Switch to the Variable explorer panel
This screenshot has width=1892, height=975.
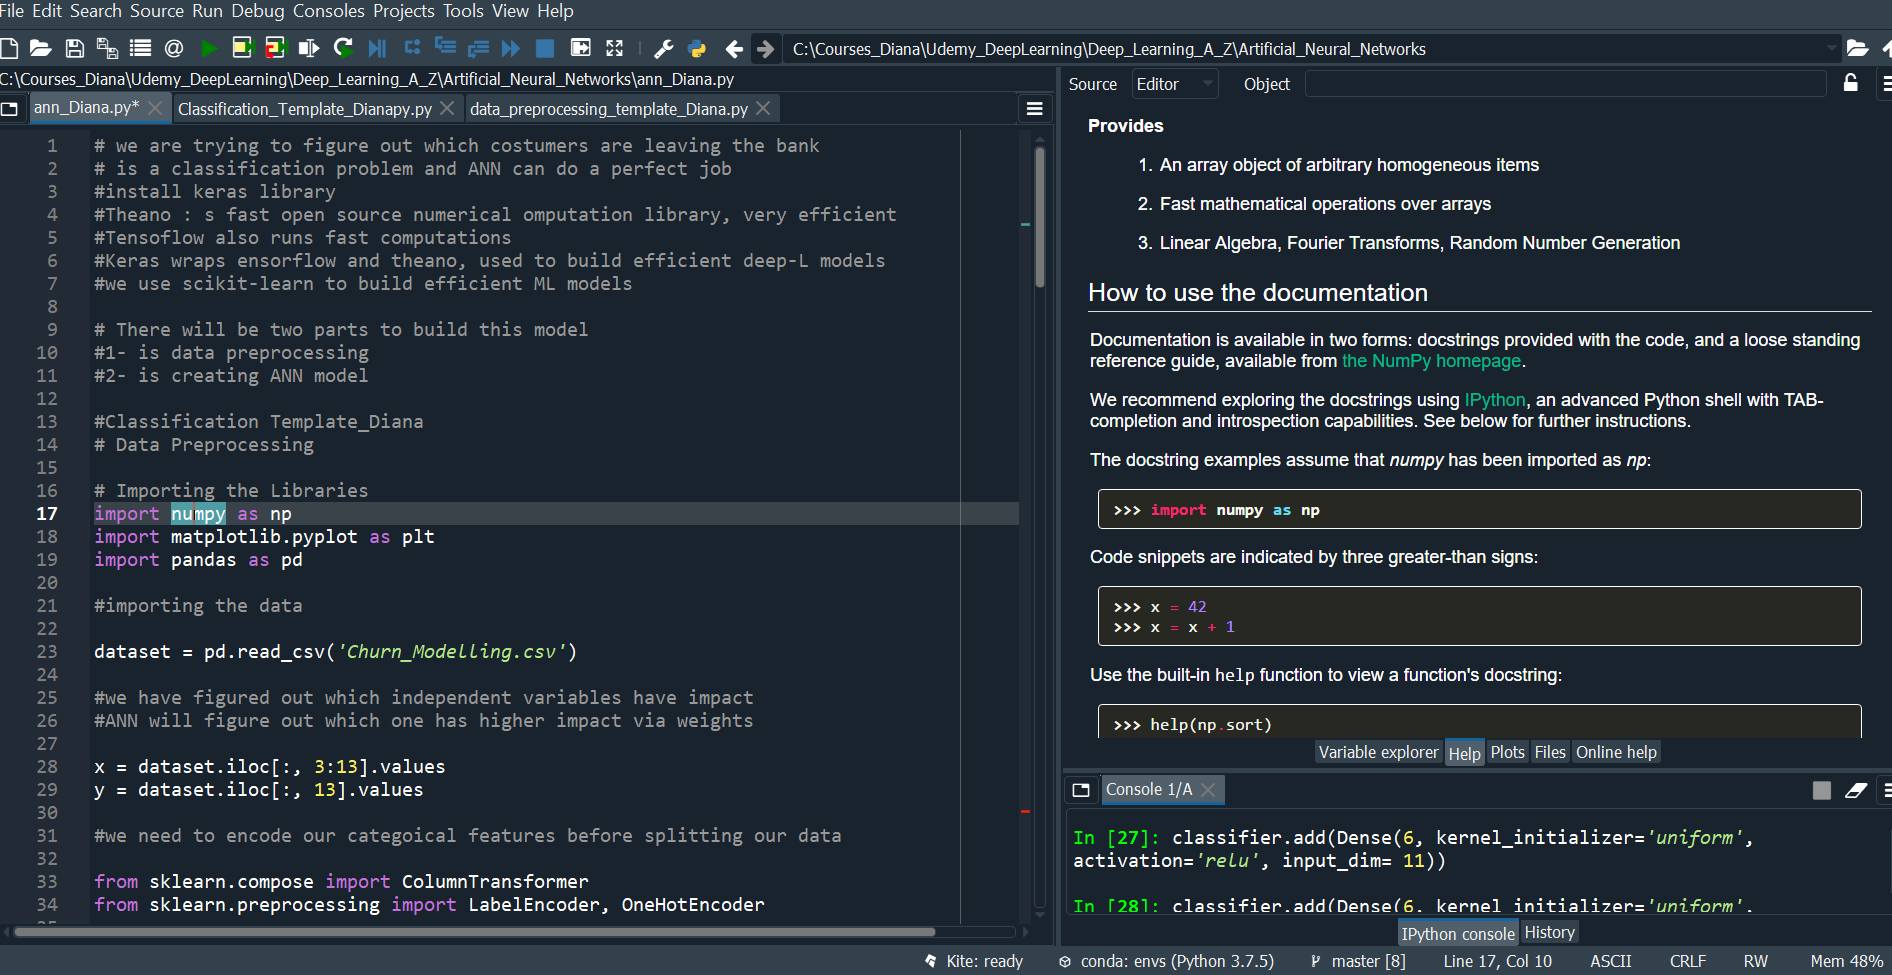tap(1378, 752)
